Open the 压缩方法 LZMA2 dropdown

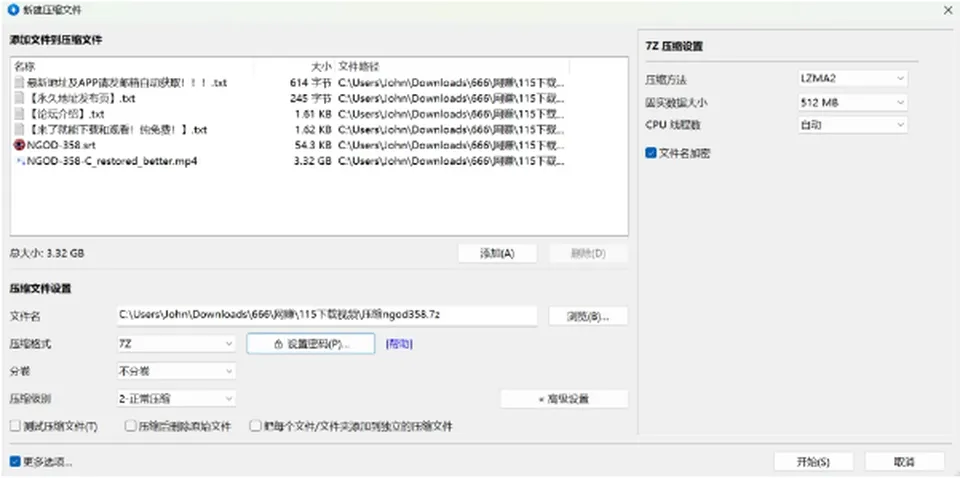(x=852, y=79)
